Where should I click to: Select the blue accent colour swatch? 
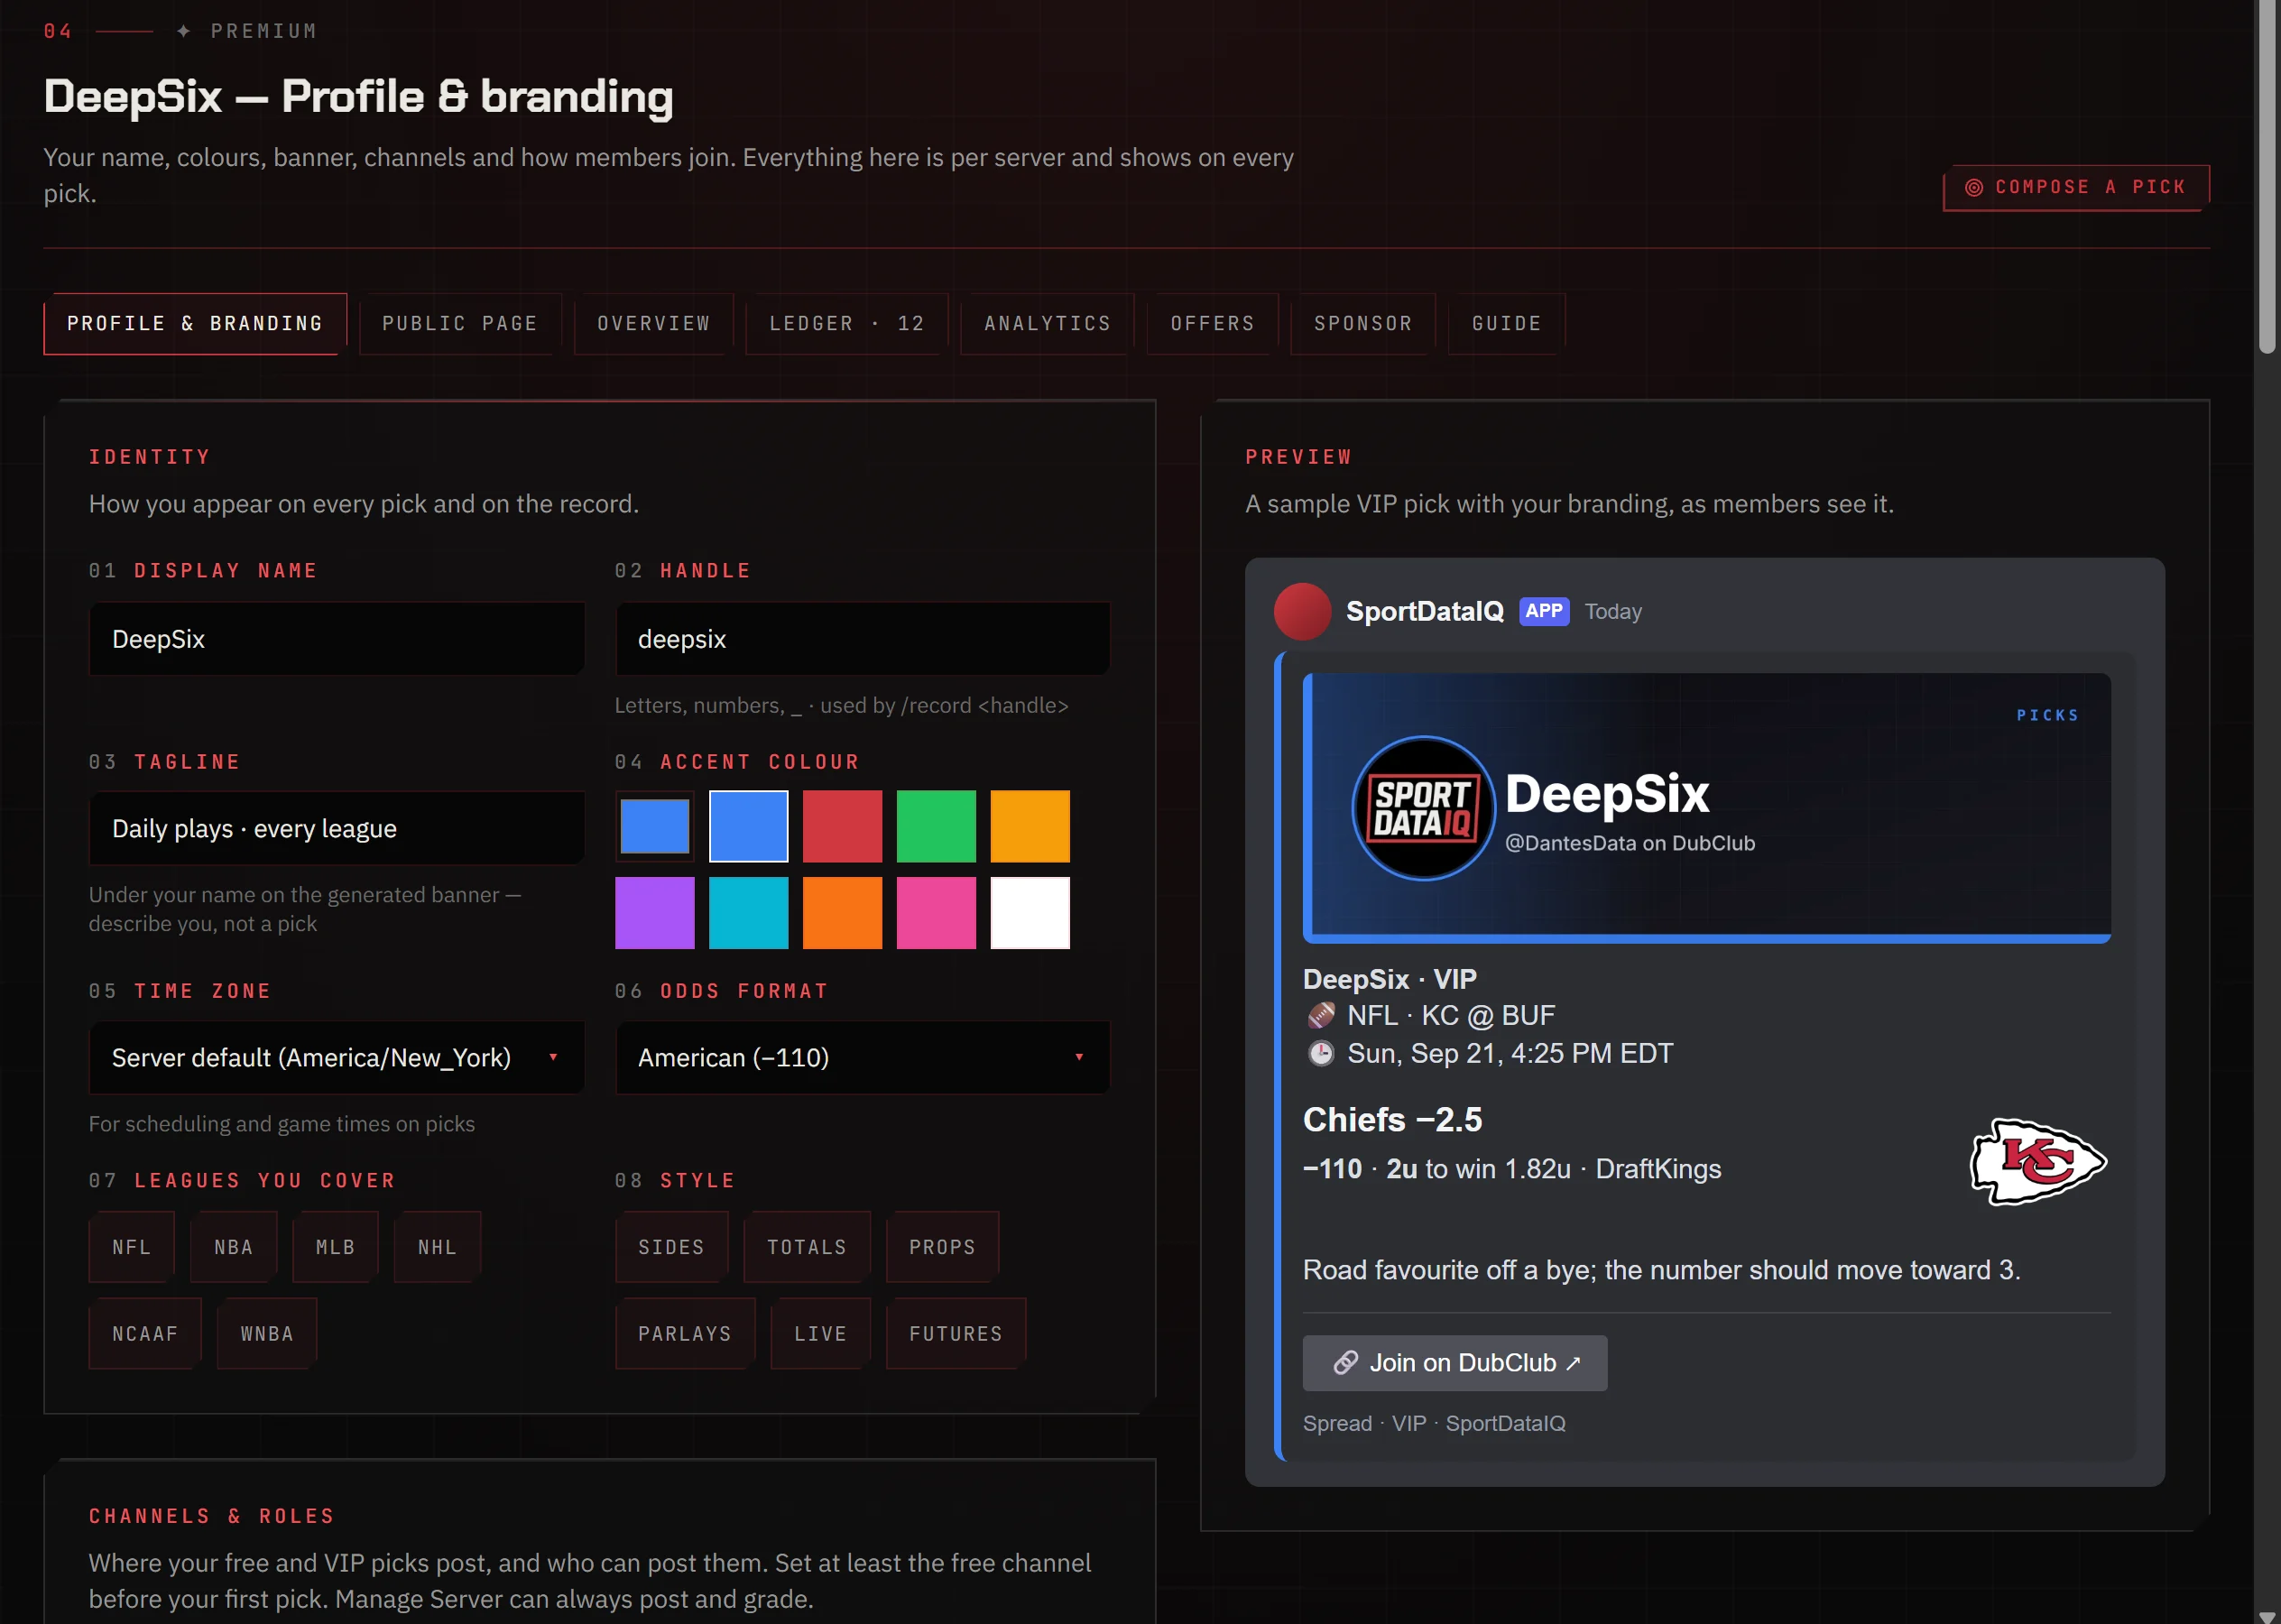[x=749, y=827]
